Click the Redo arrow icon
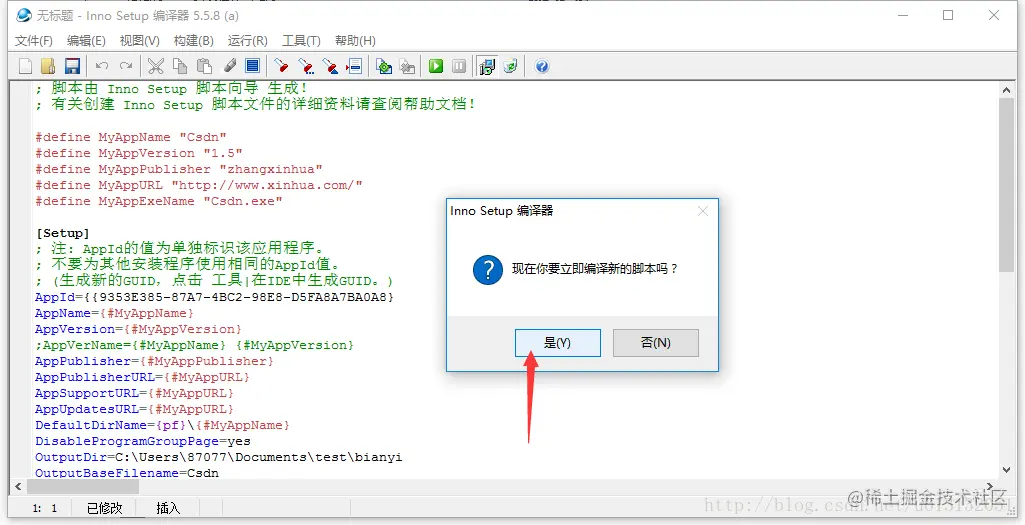This screenshot has height=525, width=1025. point(126,66)
